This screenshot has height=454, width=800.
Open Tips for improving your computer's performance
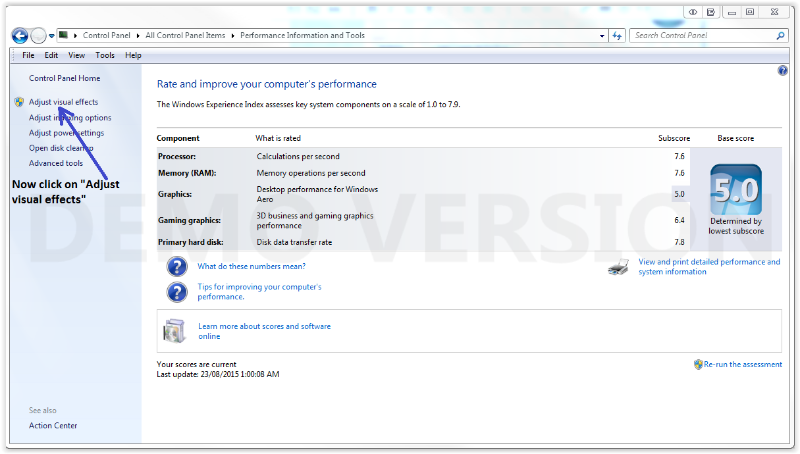point(259,292)
